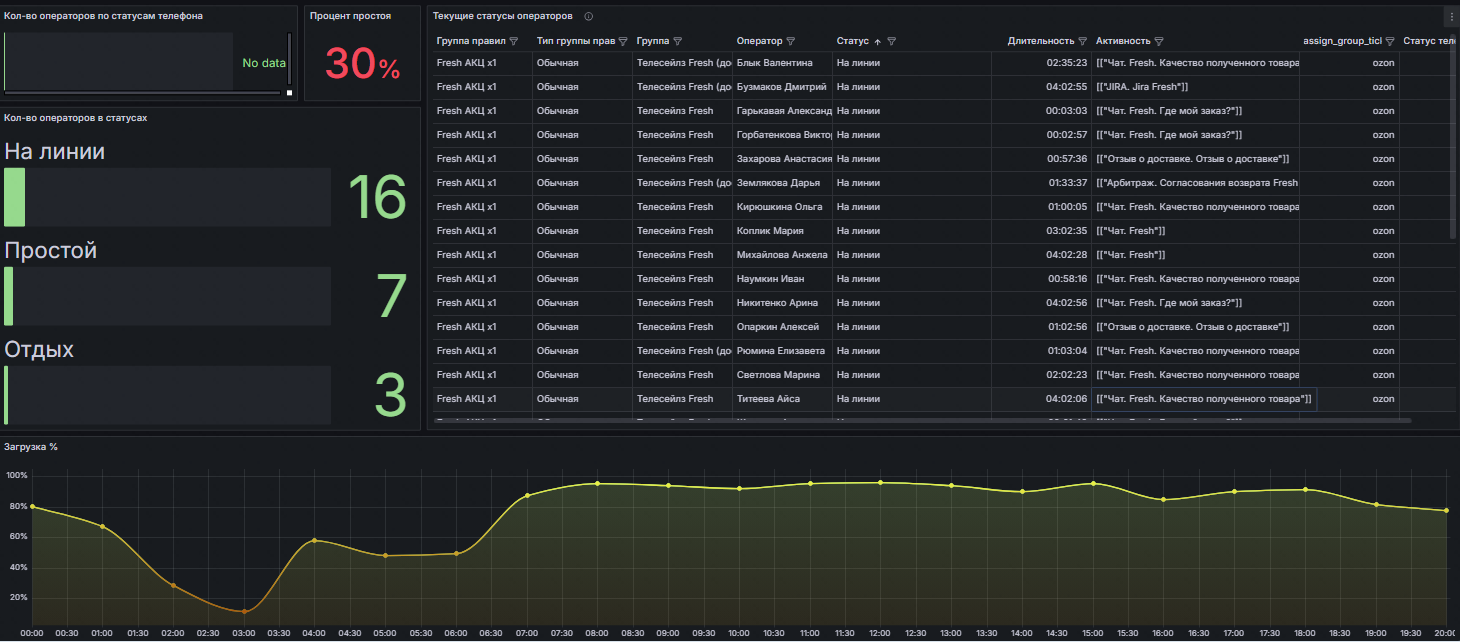Image resolution: width=1460 pixels, height=642 pixels.
Task: Select operator cell Землякова Дарья
Action: pyautogui.click(x=782, y=183)
